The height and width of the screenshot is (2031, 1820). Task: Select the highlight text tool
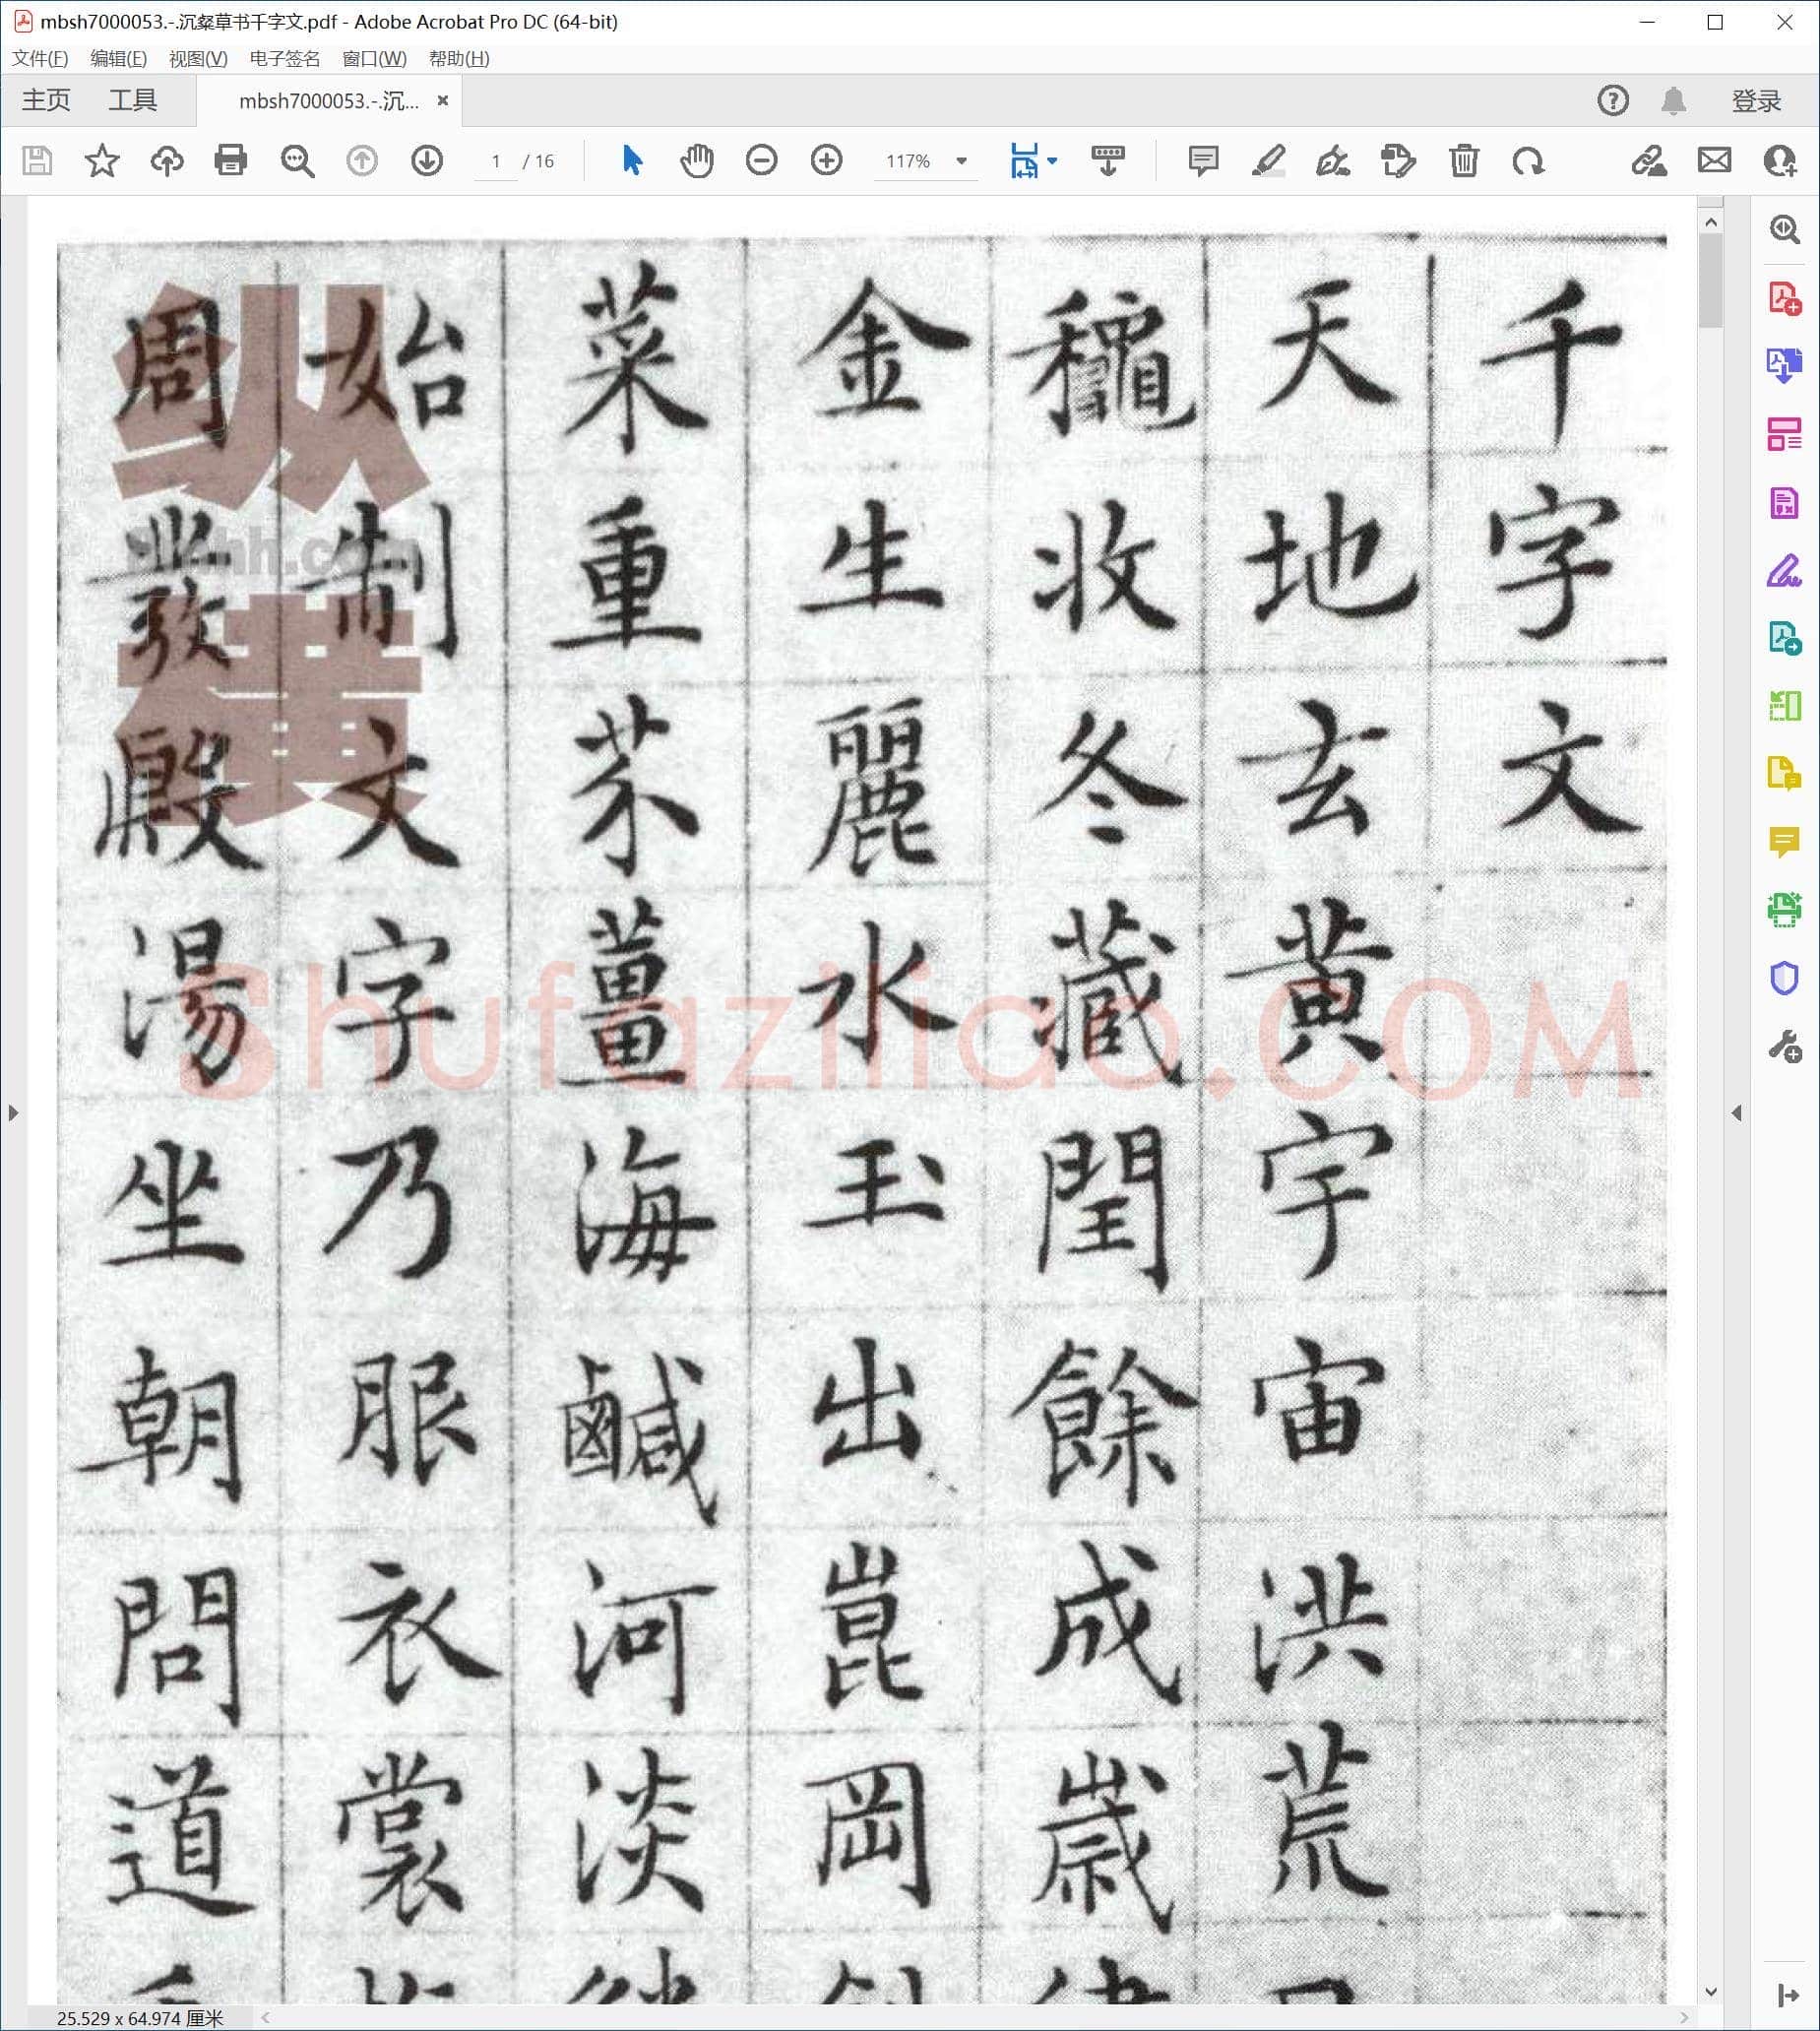click(x=1268, y=161)
